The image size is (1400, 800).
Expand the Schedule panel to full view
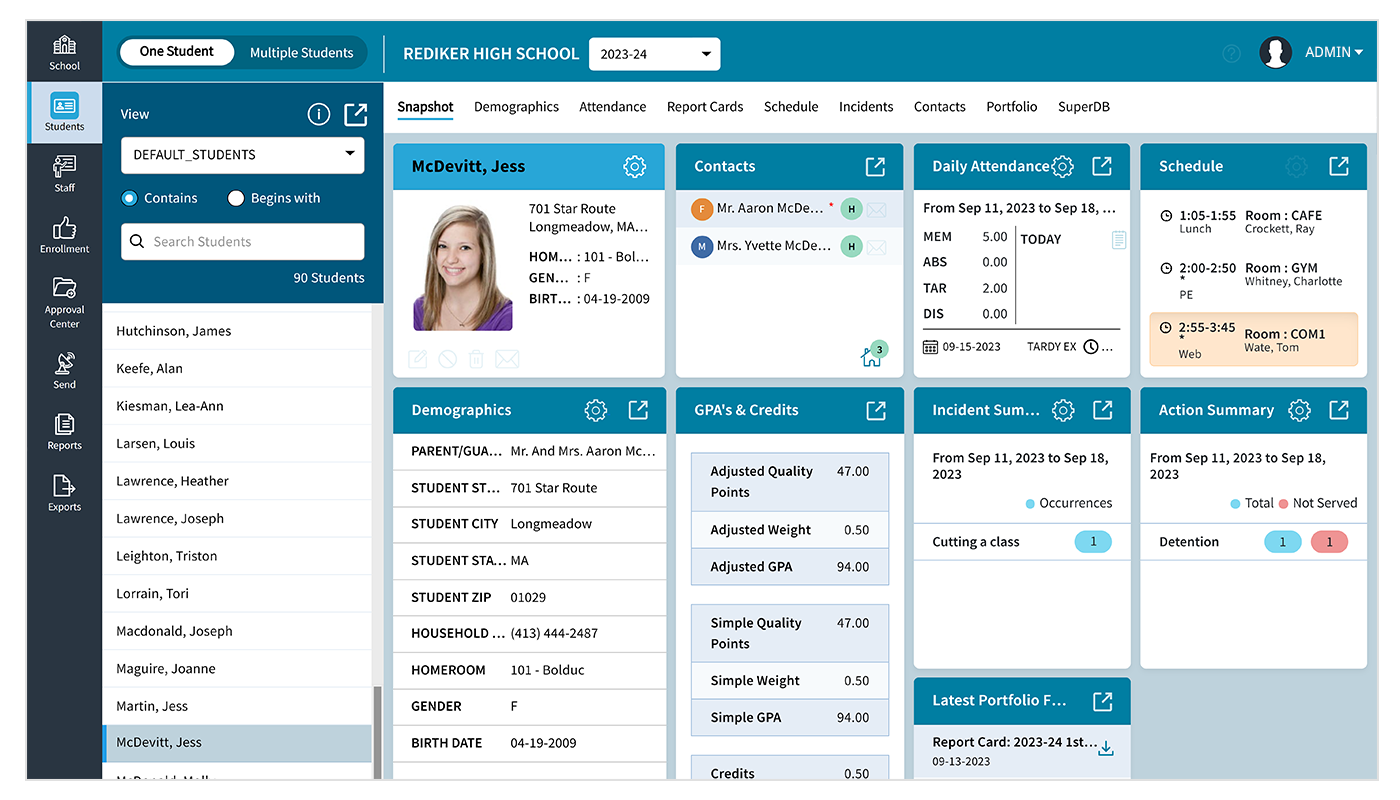[x=1339, y=166]
